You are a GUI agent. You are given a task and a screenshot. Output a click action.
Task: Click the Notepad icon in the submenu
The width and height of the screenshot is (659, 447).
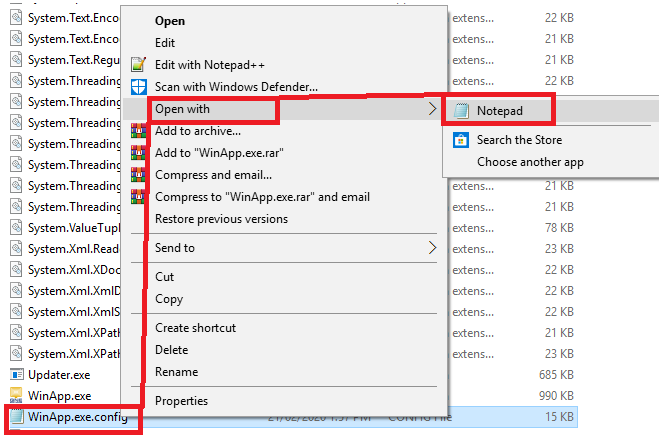point(461,110)
